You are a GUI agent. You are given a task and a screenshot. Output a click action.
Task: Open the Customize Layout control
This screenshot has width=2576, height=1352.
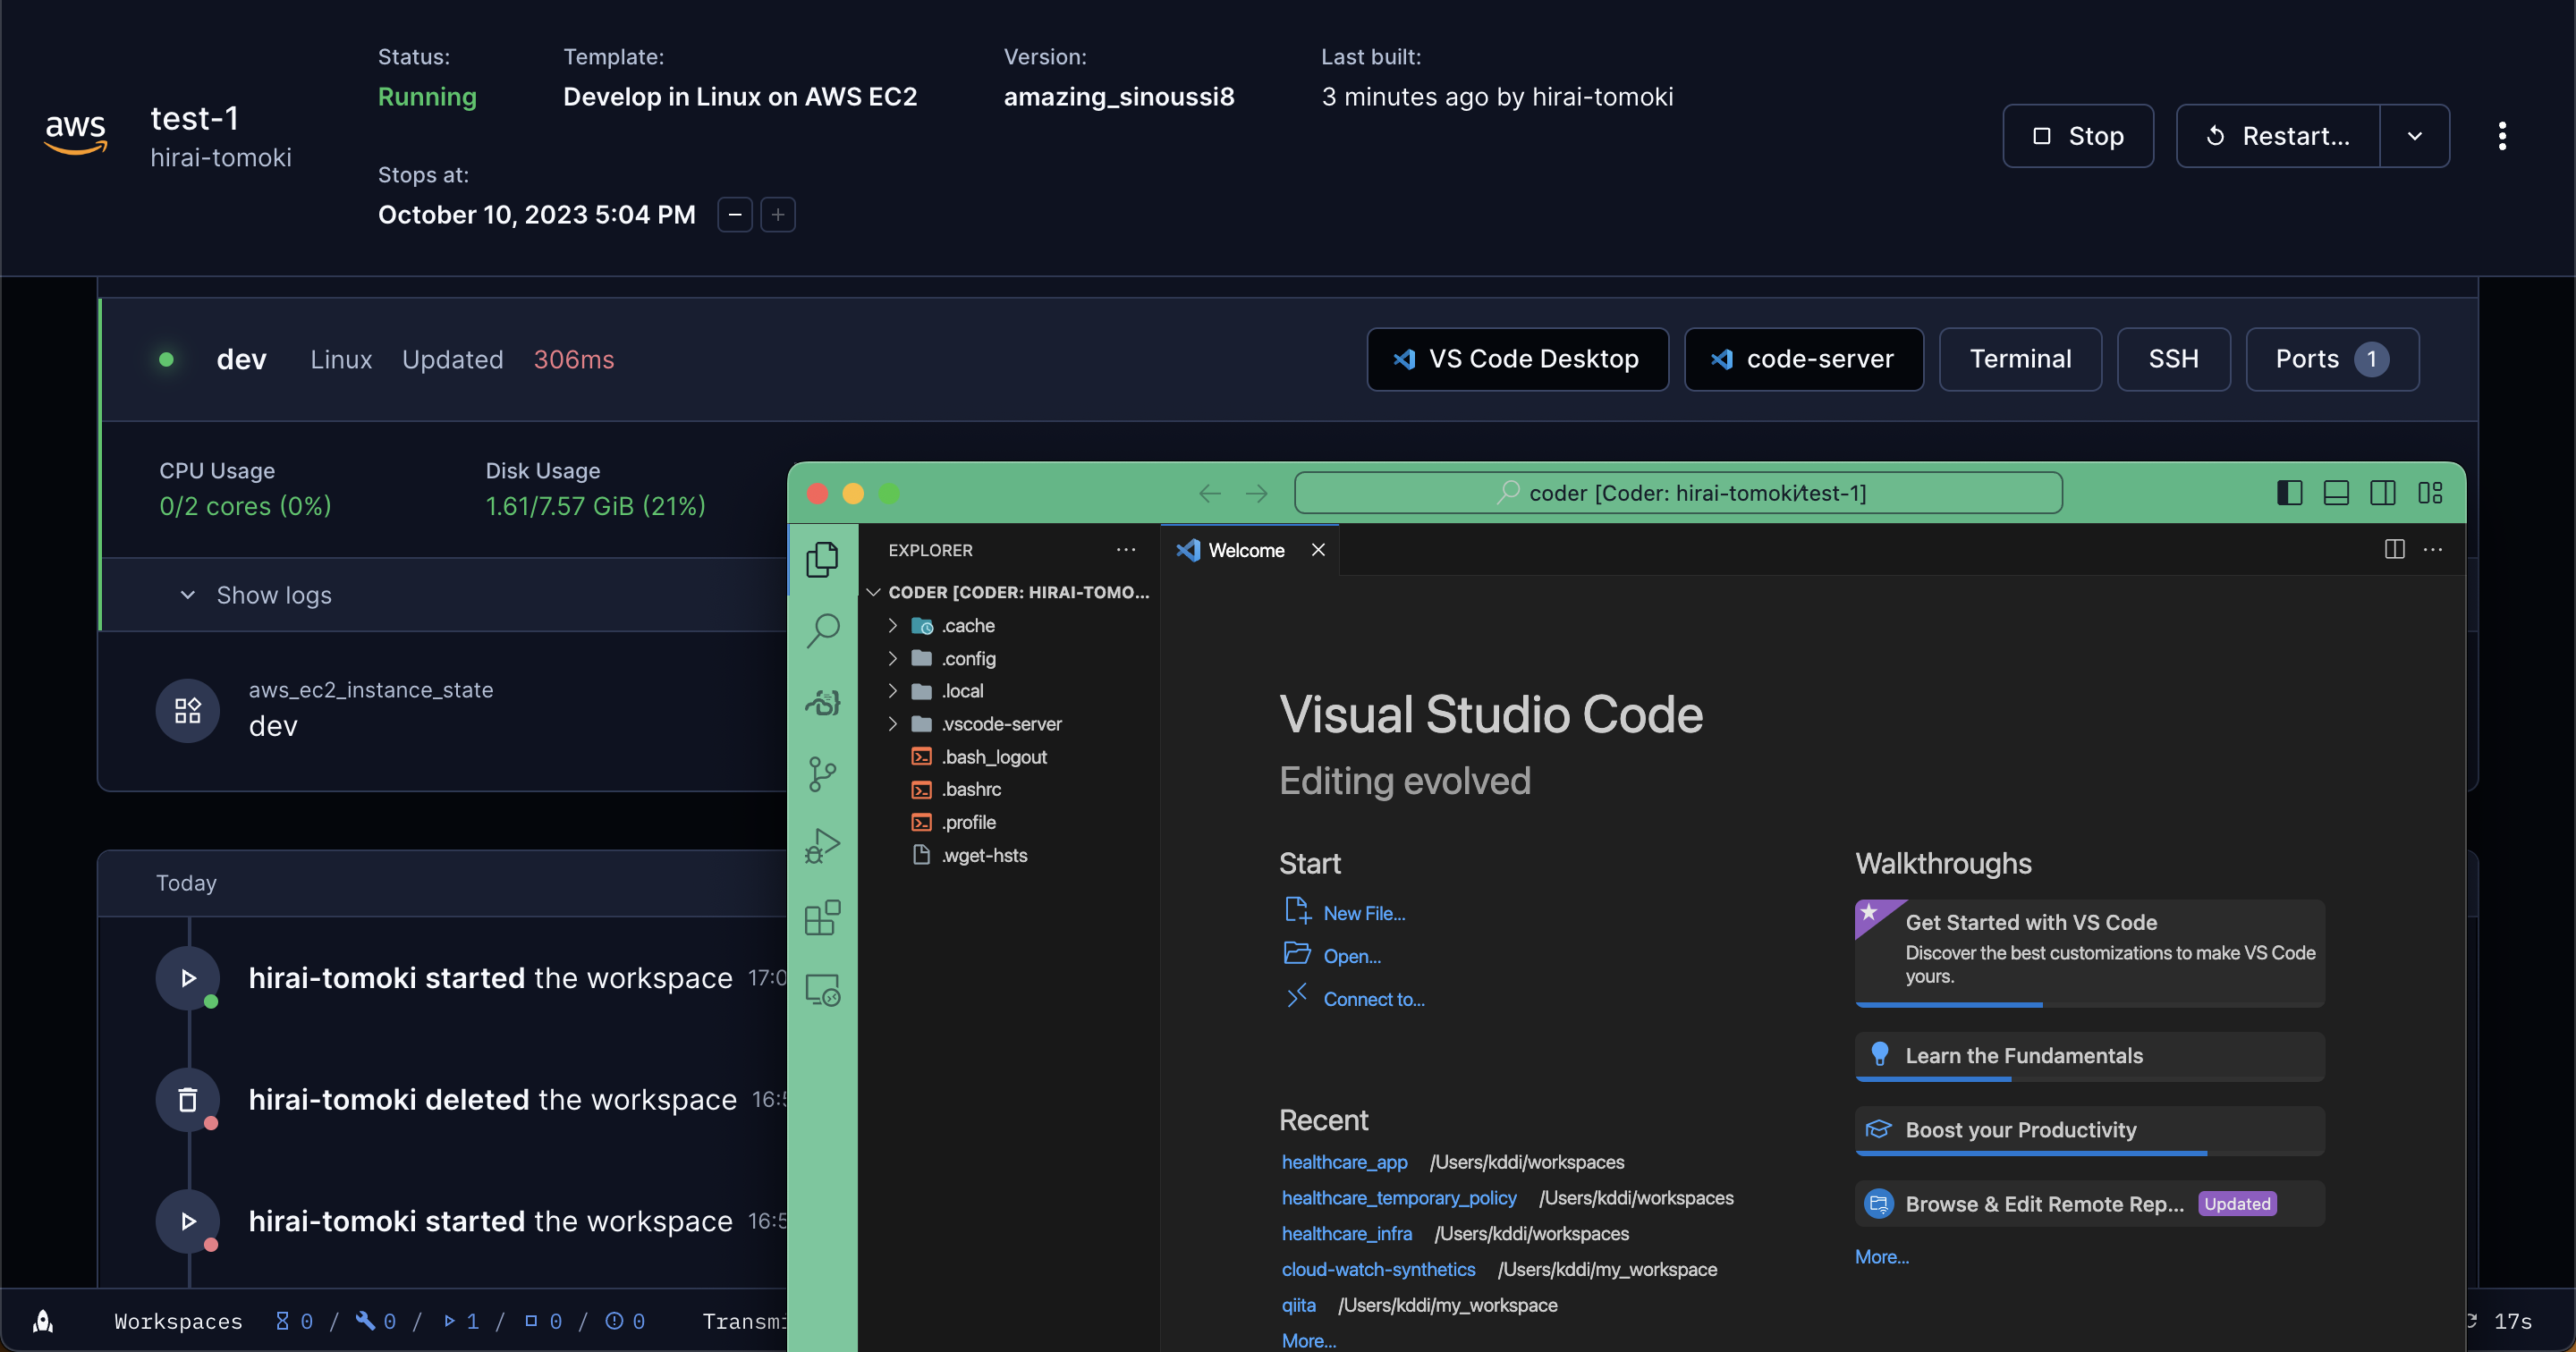tap(2431, 492)
